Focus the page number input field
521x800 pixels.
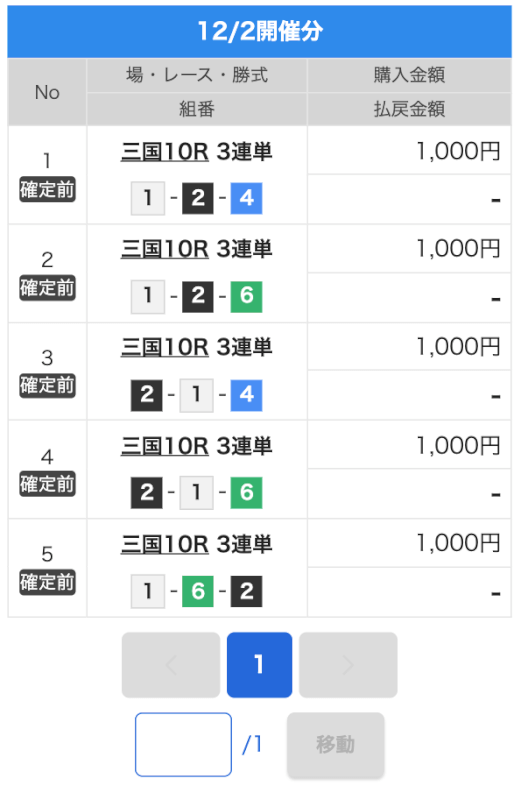183,744
